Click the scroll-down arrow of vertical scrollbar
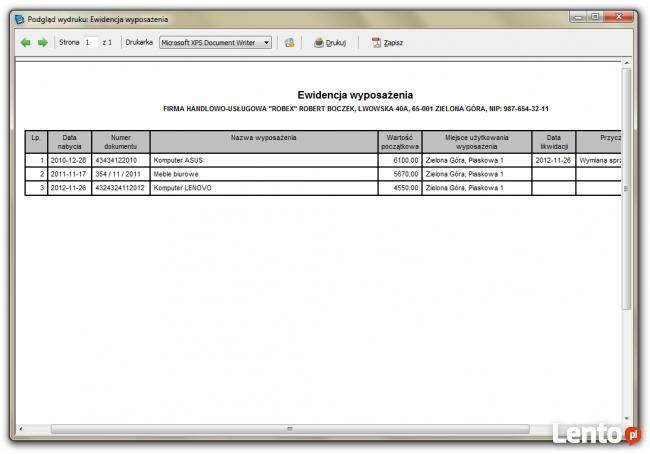 (627, 418)
